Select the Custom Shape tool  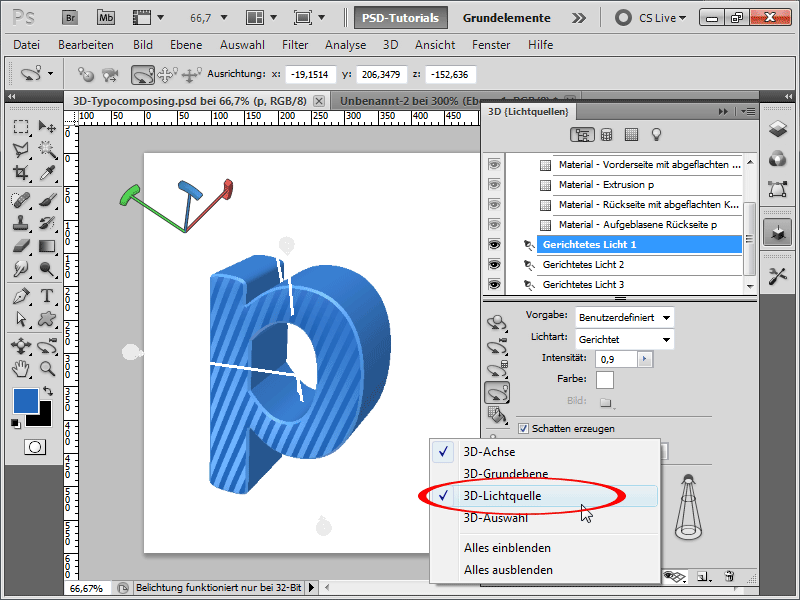[47, 319]
